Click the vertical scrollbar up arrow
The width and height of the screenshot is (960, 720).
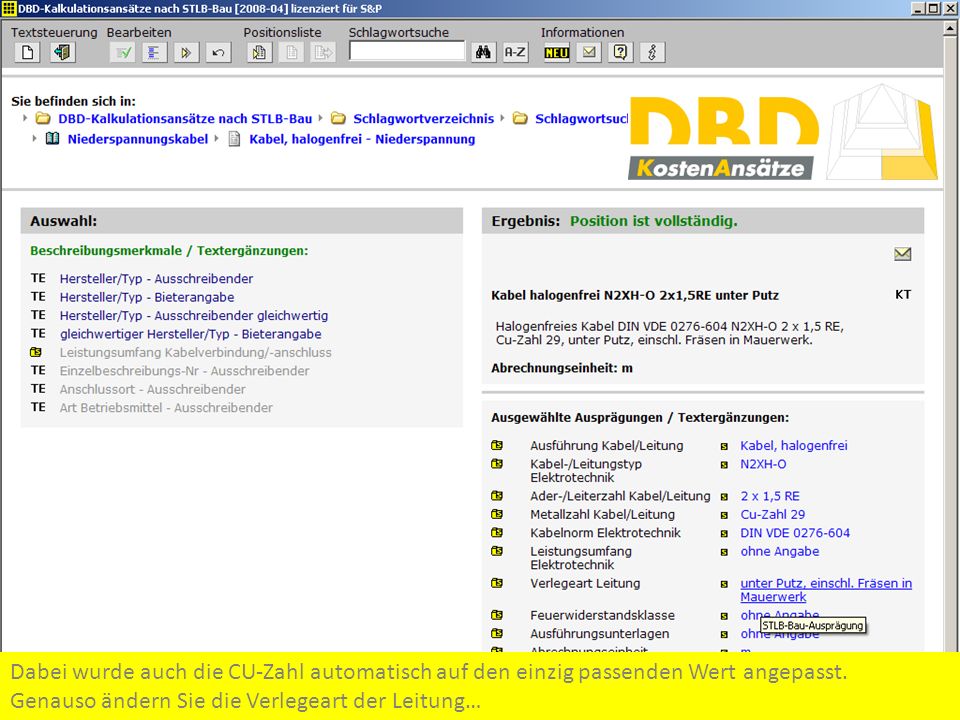click(x=951, y=28)
